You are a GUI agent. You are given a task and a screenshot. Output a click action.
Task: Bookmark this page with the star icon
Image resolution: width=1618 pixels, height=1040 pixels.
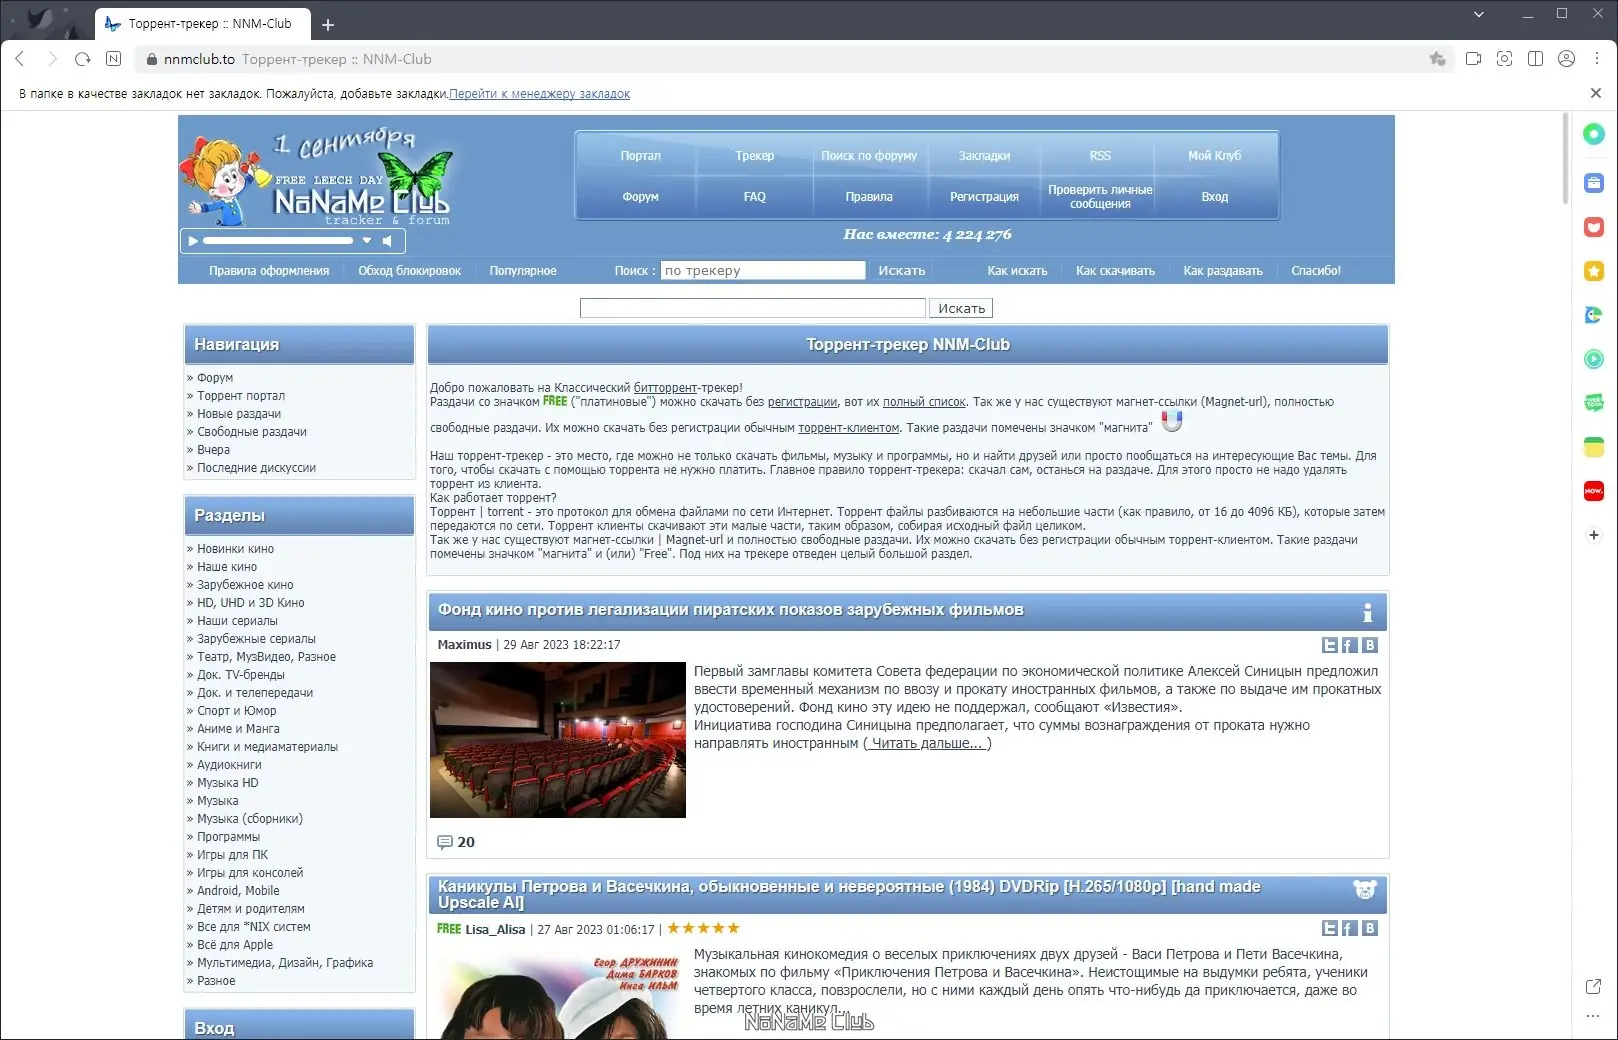click(1438, 59)
